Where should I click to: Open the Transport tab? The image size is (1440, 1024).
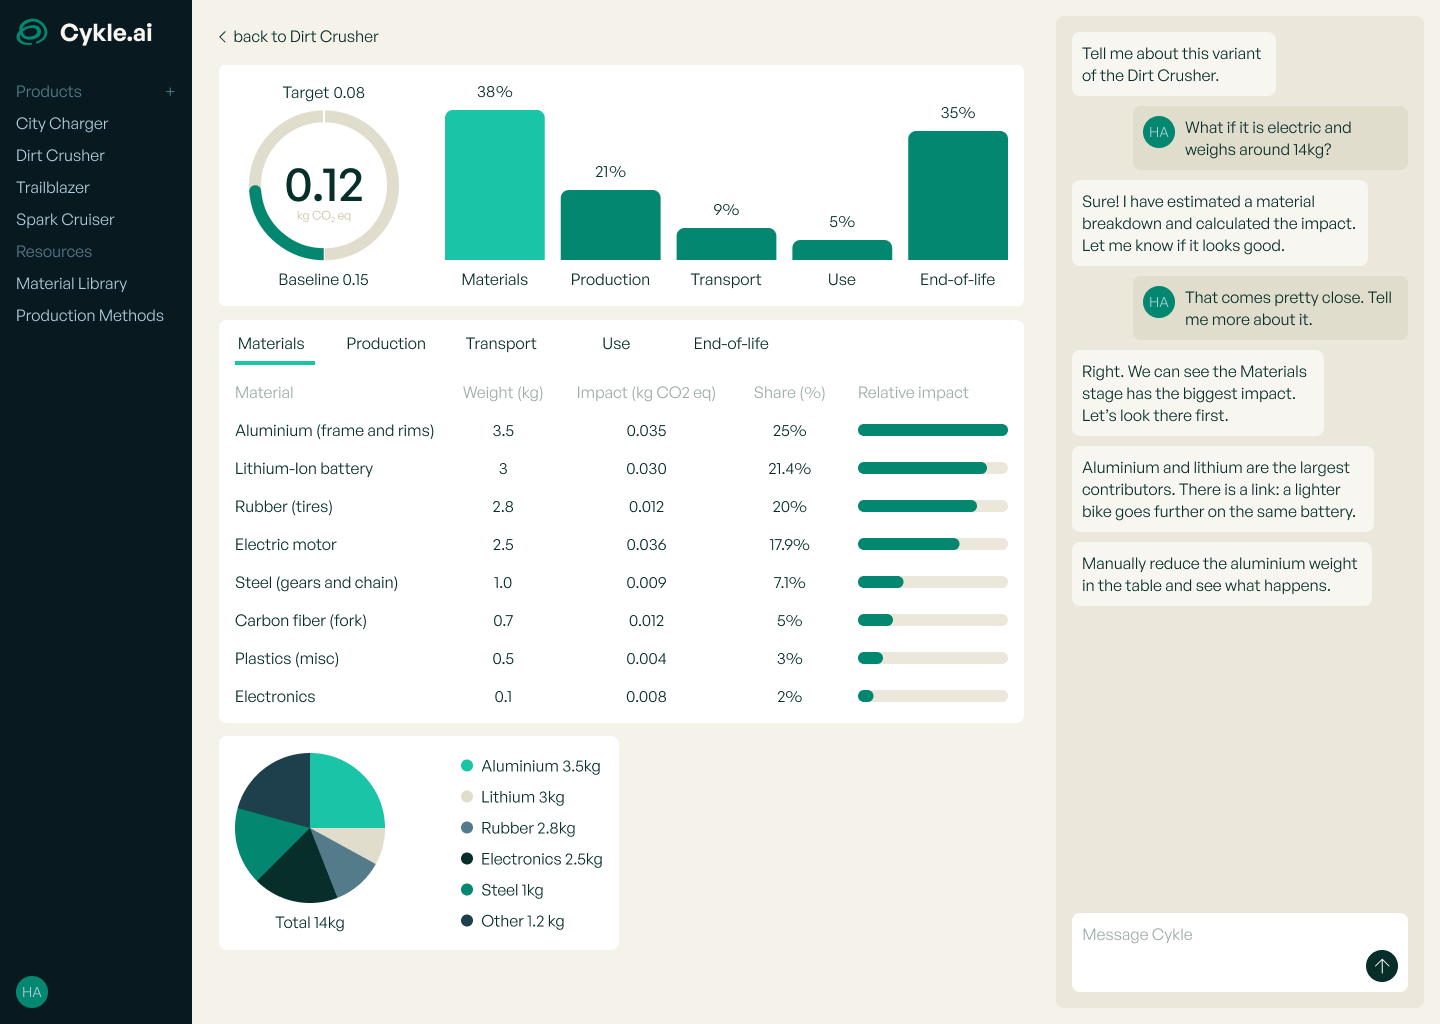click(x=500, y=344)
